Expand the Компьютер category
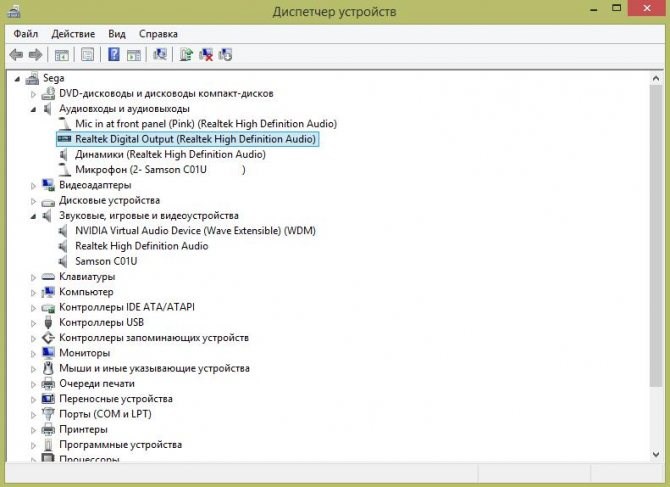Viewport: 670px width, 487px height. tap(33, 293)
